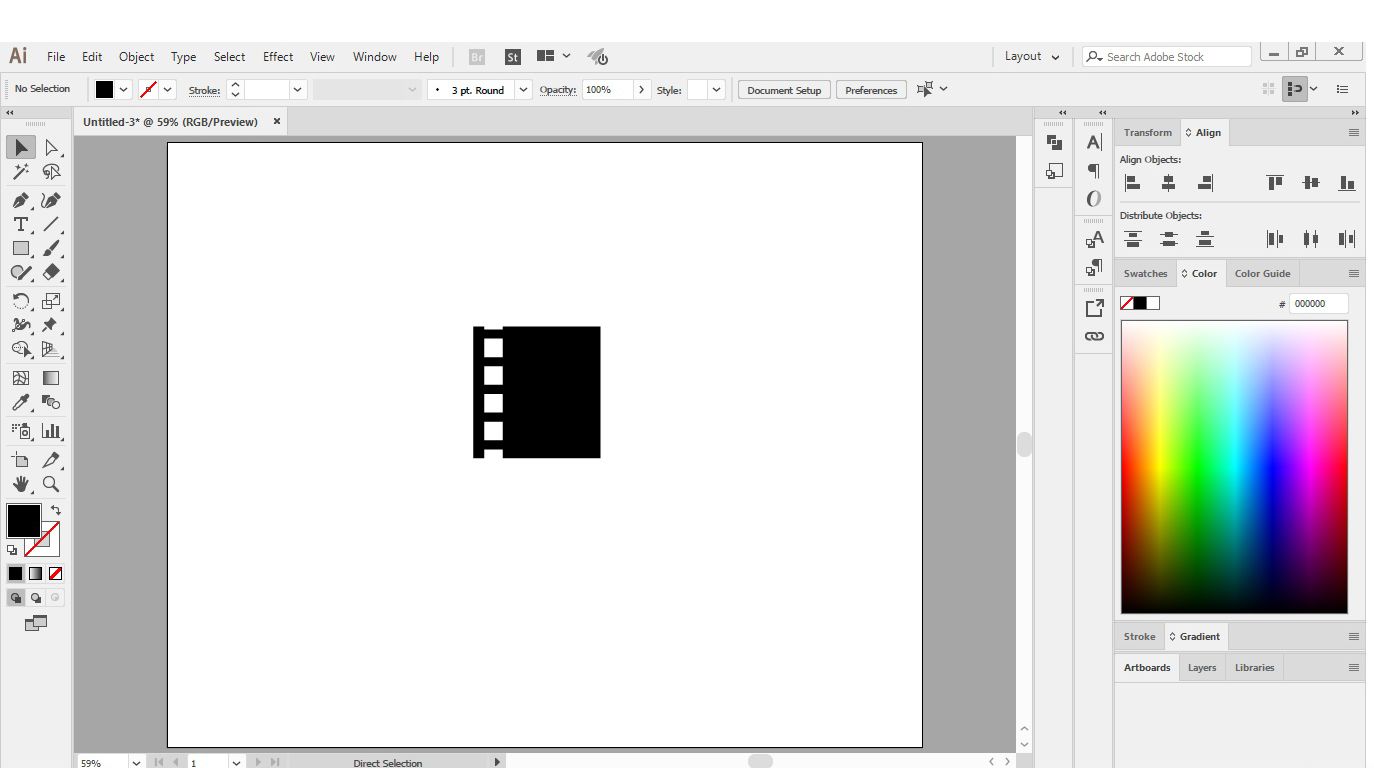This screenshot has height=768, width=1374.
Task: Open brush definition 3 pt. Round dropdown
Action: [x=523, y=90]
